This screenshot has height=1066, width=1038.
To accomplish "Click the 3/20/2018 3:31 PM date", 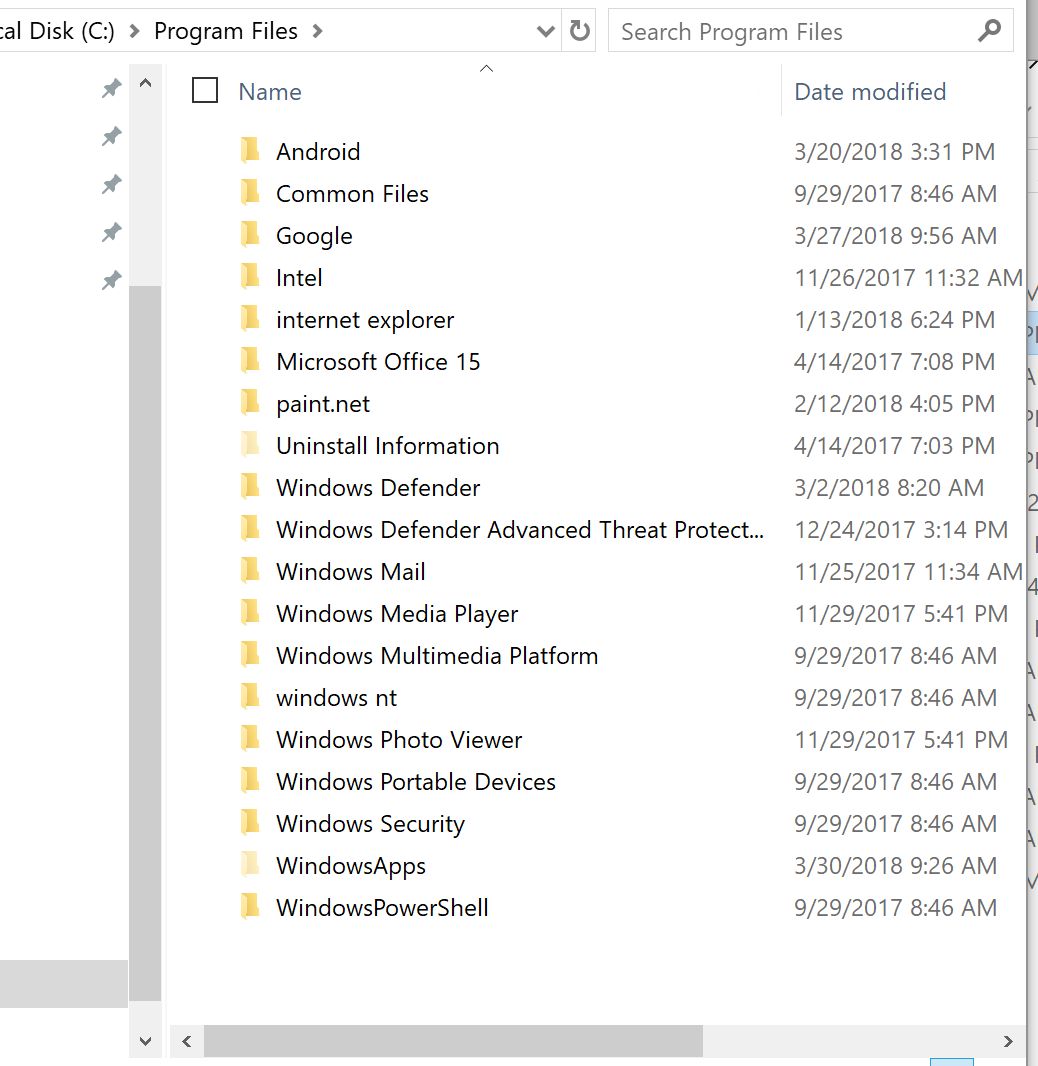I will point(895,152).
